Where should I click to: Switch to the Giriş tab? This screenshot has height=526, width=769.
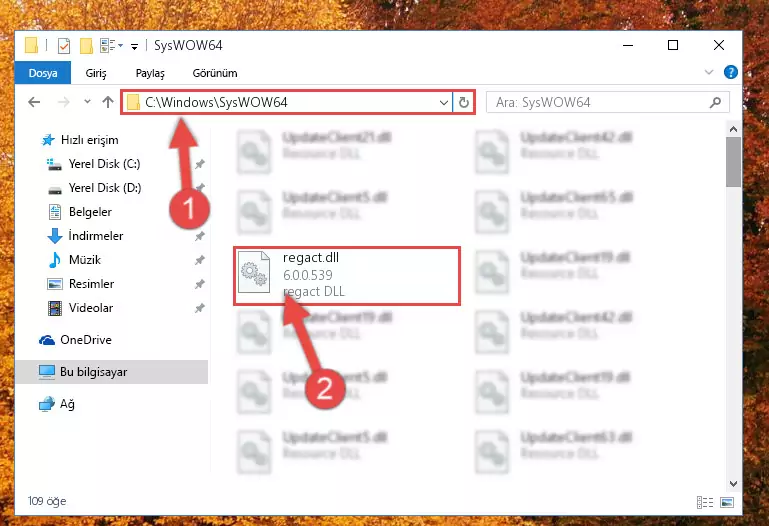(96, 73)
